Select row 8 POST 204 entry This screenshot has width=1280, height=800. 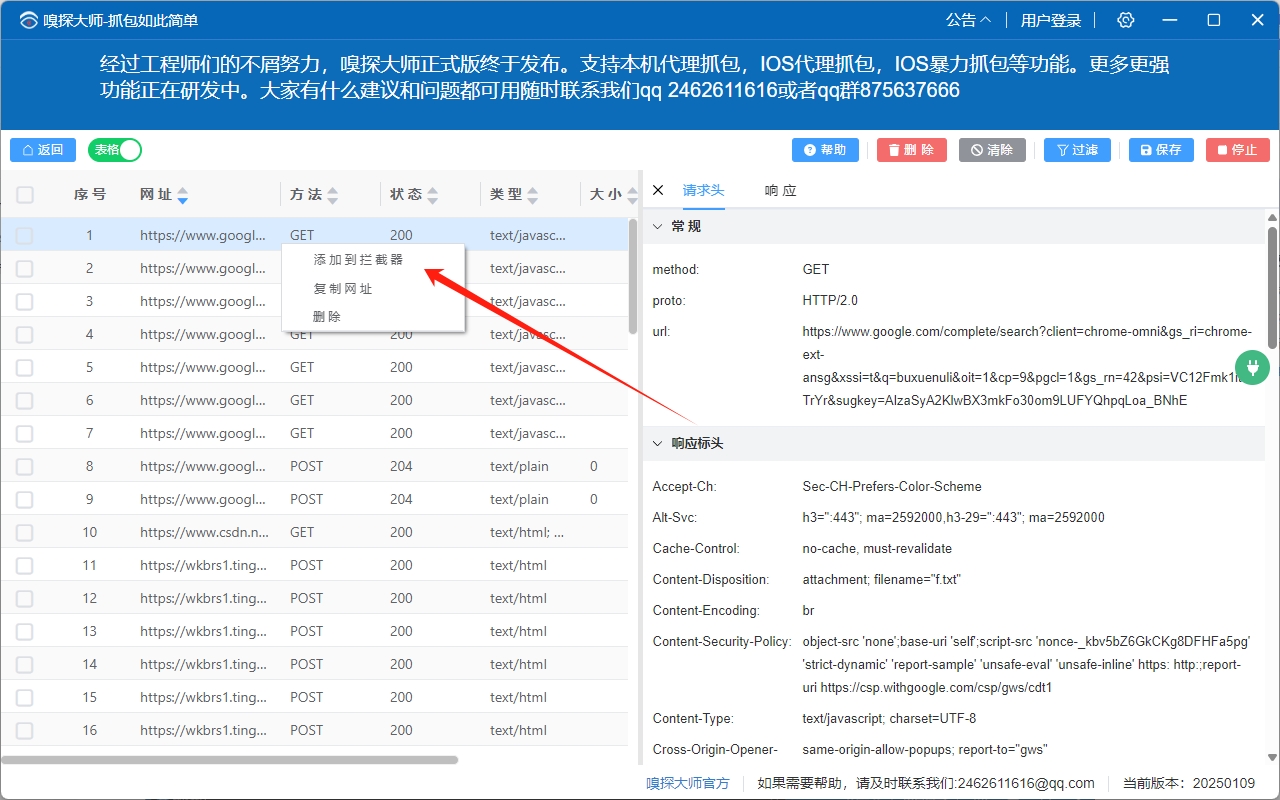pos(314,466)
